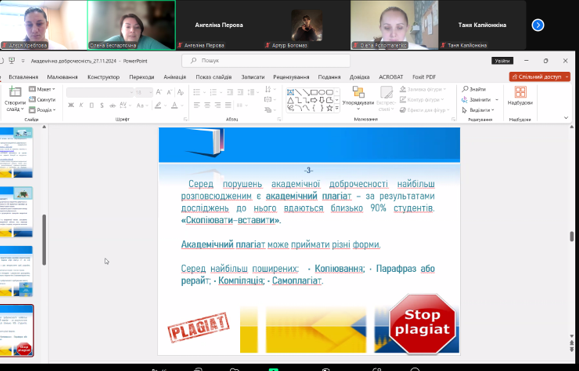The width and height of the screenshot is (579, 371).
Task: Open the Paragraph dialog launcher
Action: click(x=279, y=119)
